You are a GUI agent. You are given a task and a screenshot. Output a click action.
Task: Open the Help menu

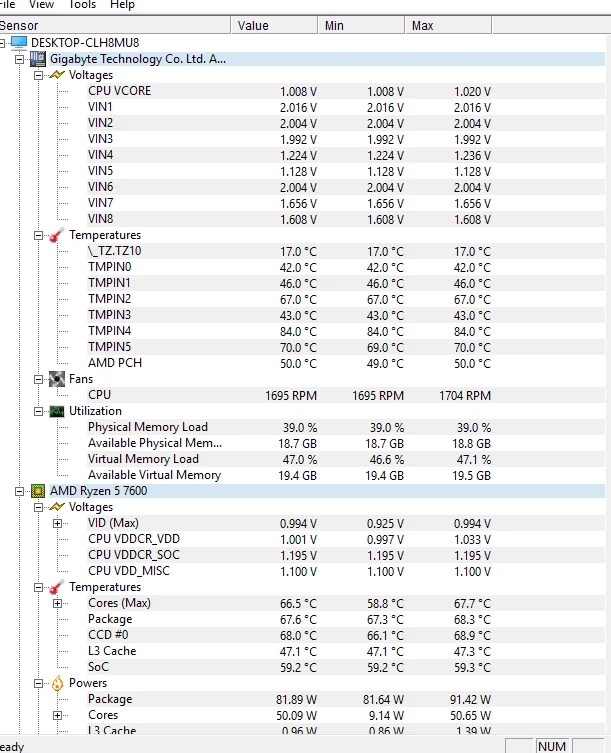(x=122, y=5)
